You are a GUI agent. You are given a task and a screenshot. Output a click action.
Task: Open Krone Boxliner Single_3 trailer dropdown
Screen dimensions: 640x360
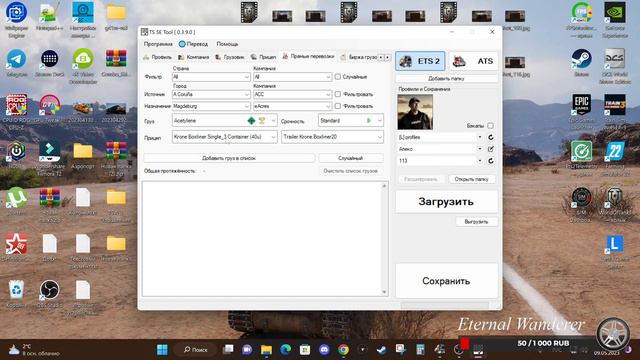coord(224,137)
